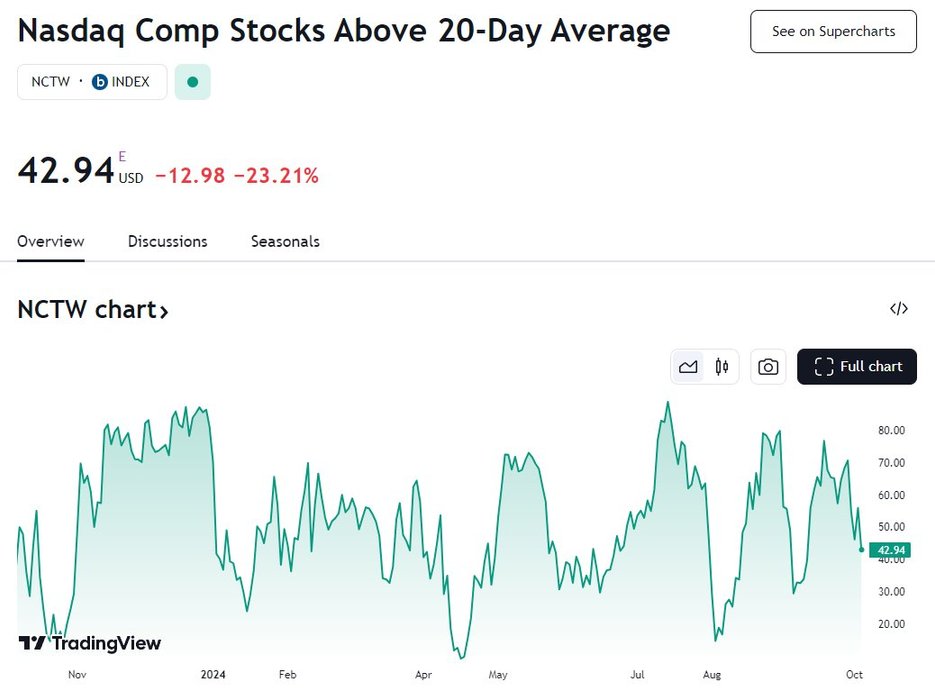Image resolution: width=935 pixels, height=700 pixels.
Task: Click the 80.00 label on price axis
Action: tap(891, 430)
